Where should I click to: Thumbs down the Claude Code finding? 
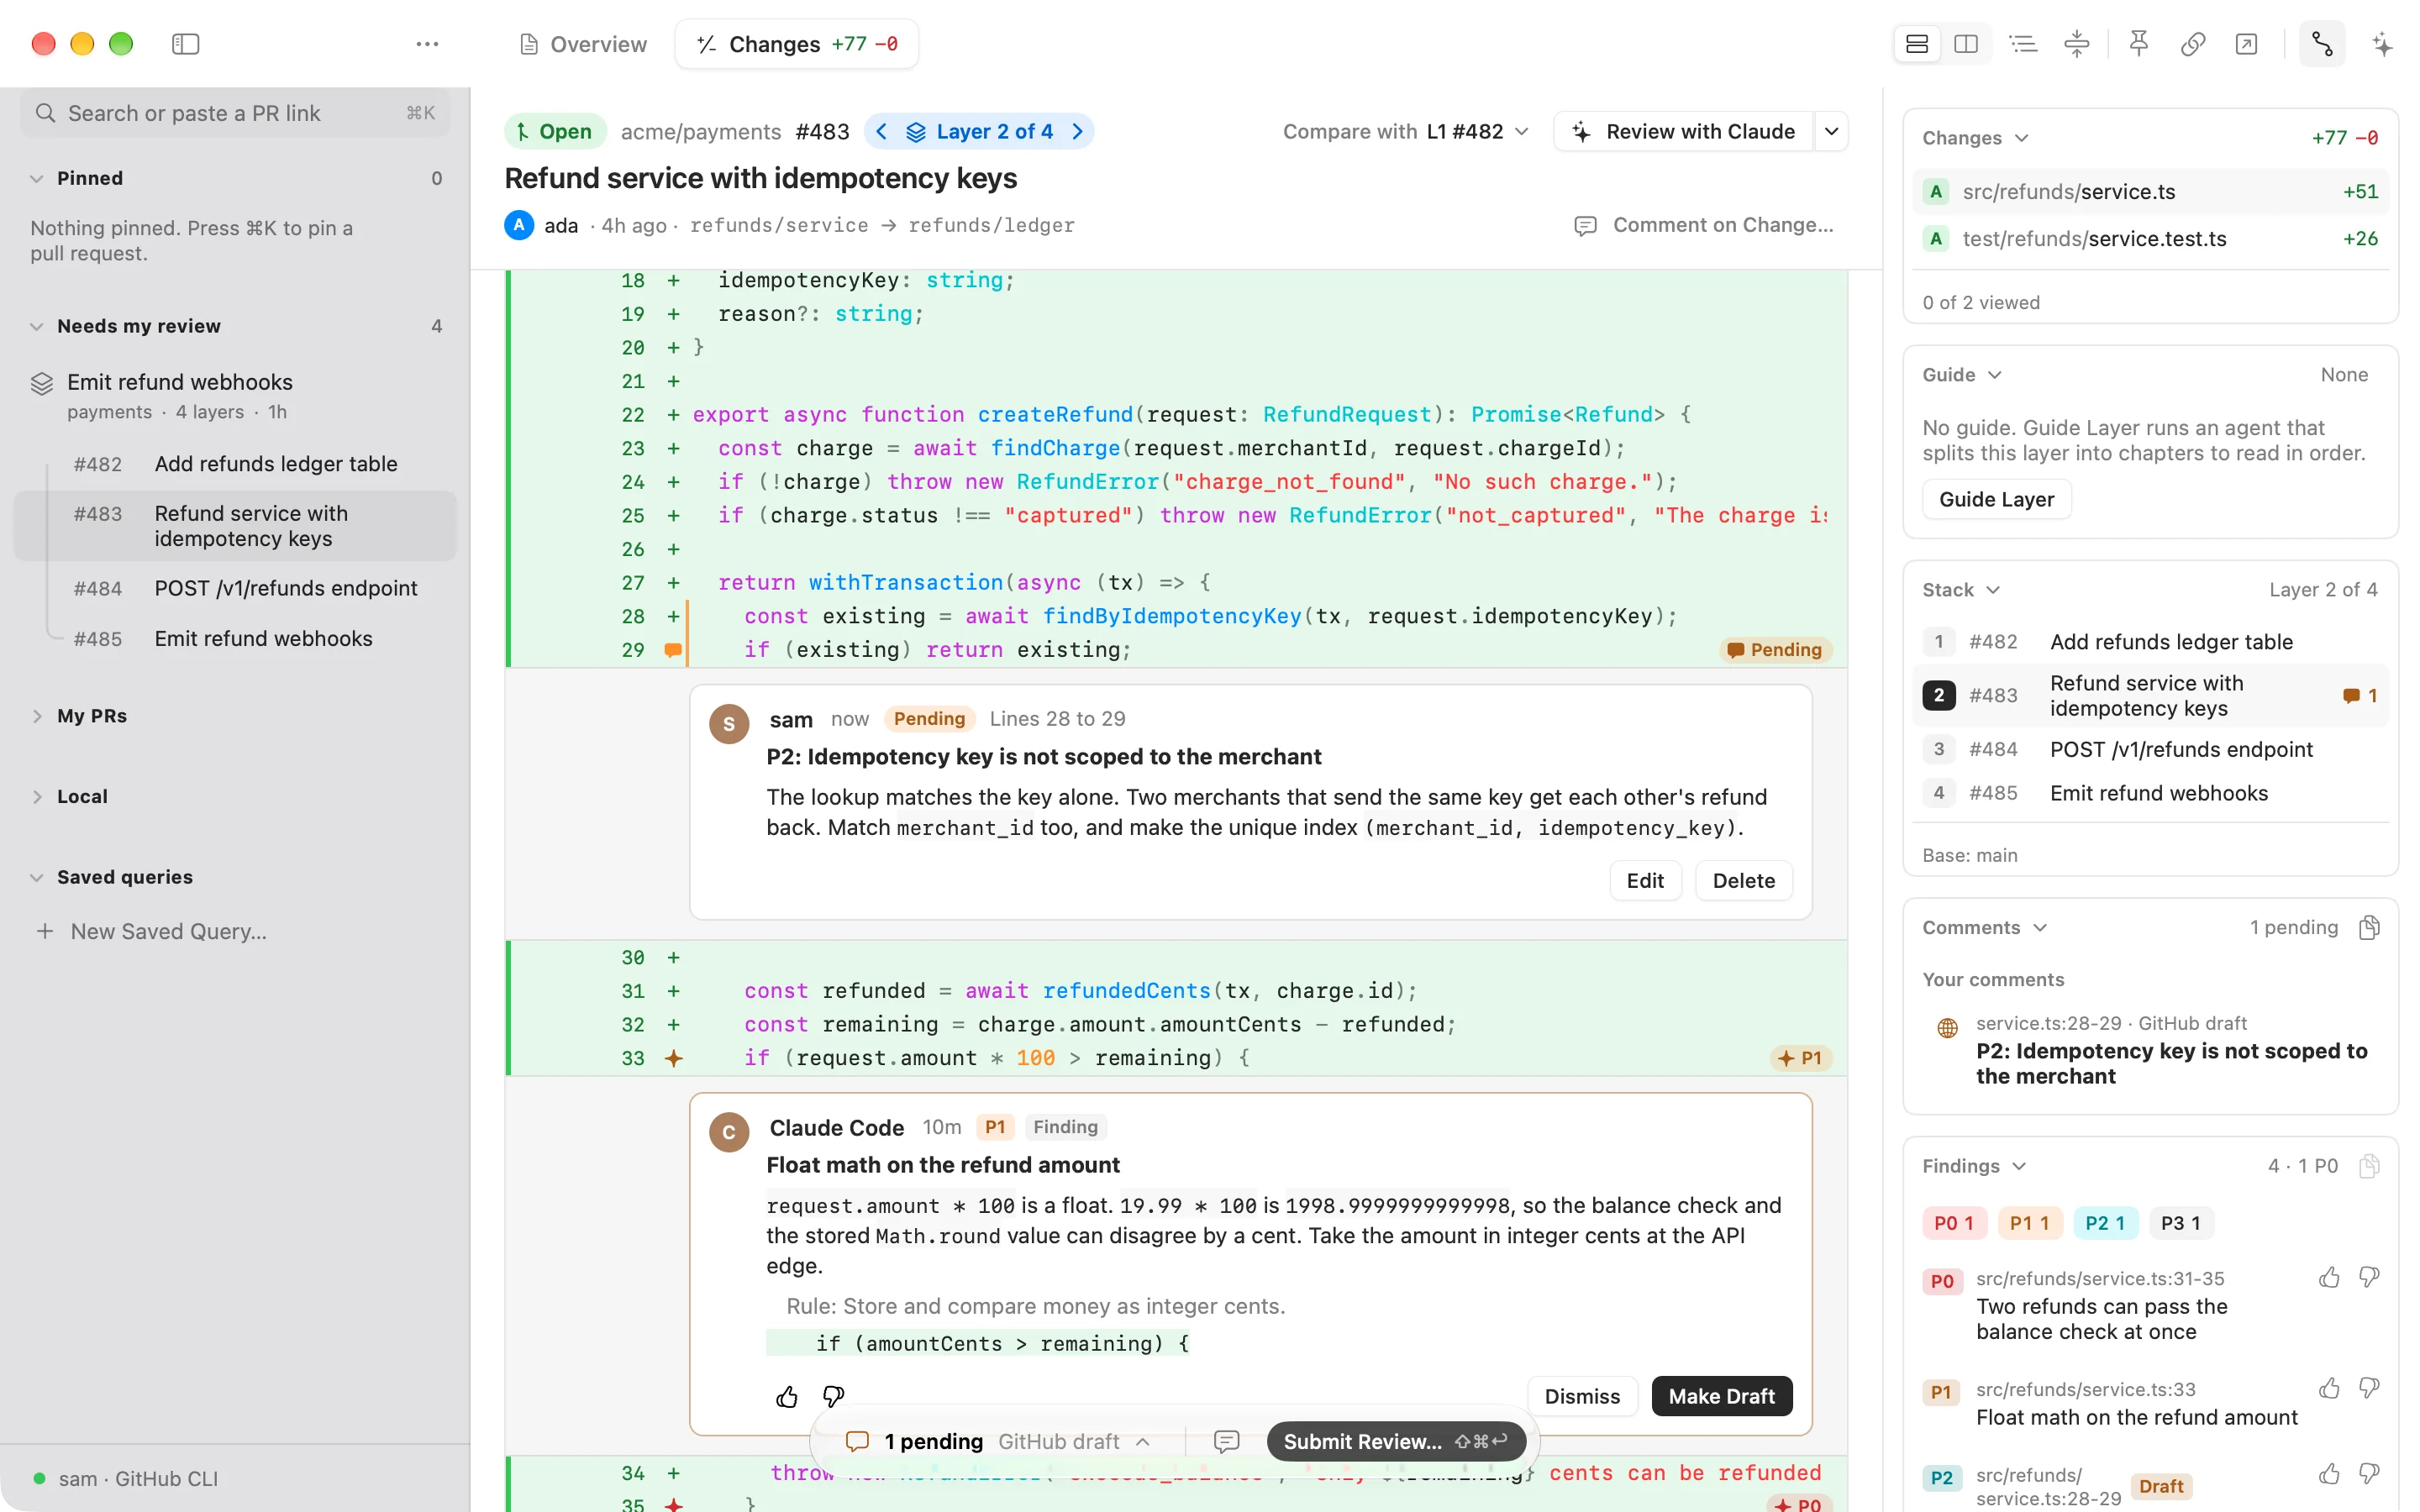[833, 1396]
